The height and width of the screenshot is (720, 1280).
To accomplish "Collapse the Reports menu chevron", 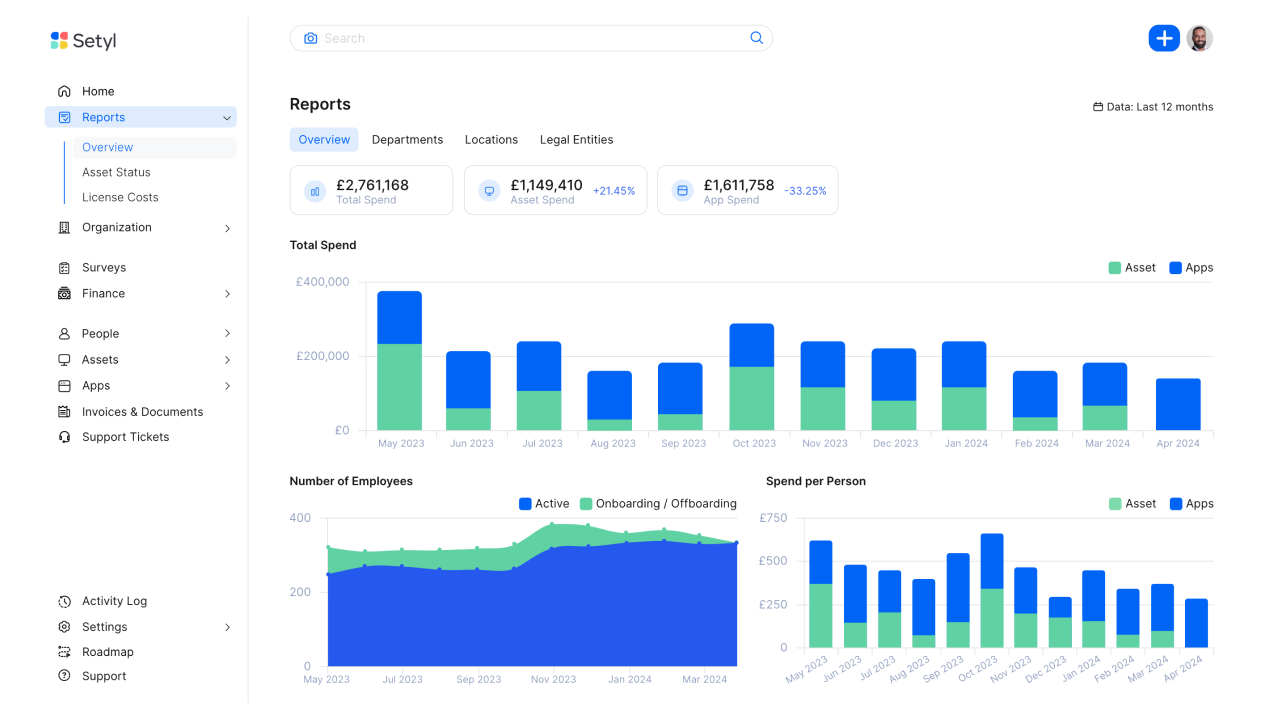I will click(x=227, y=118).
